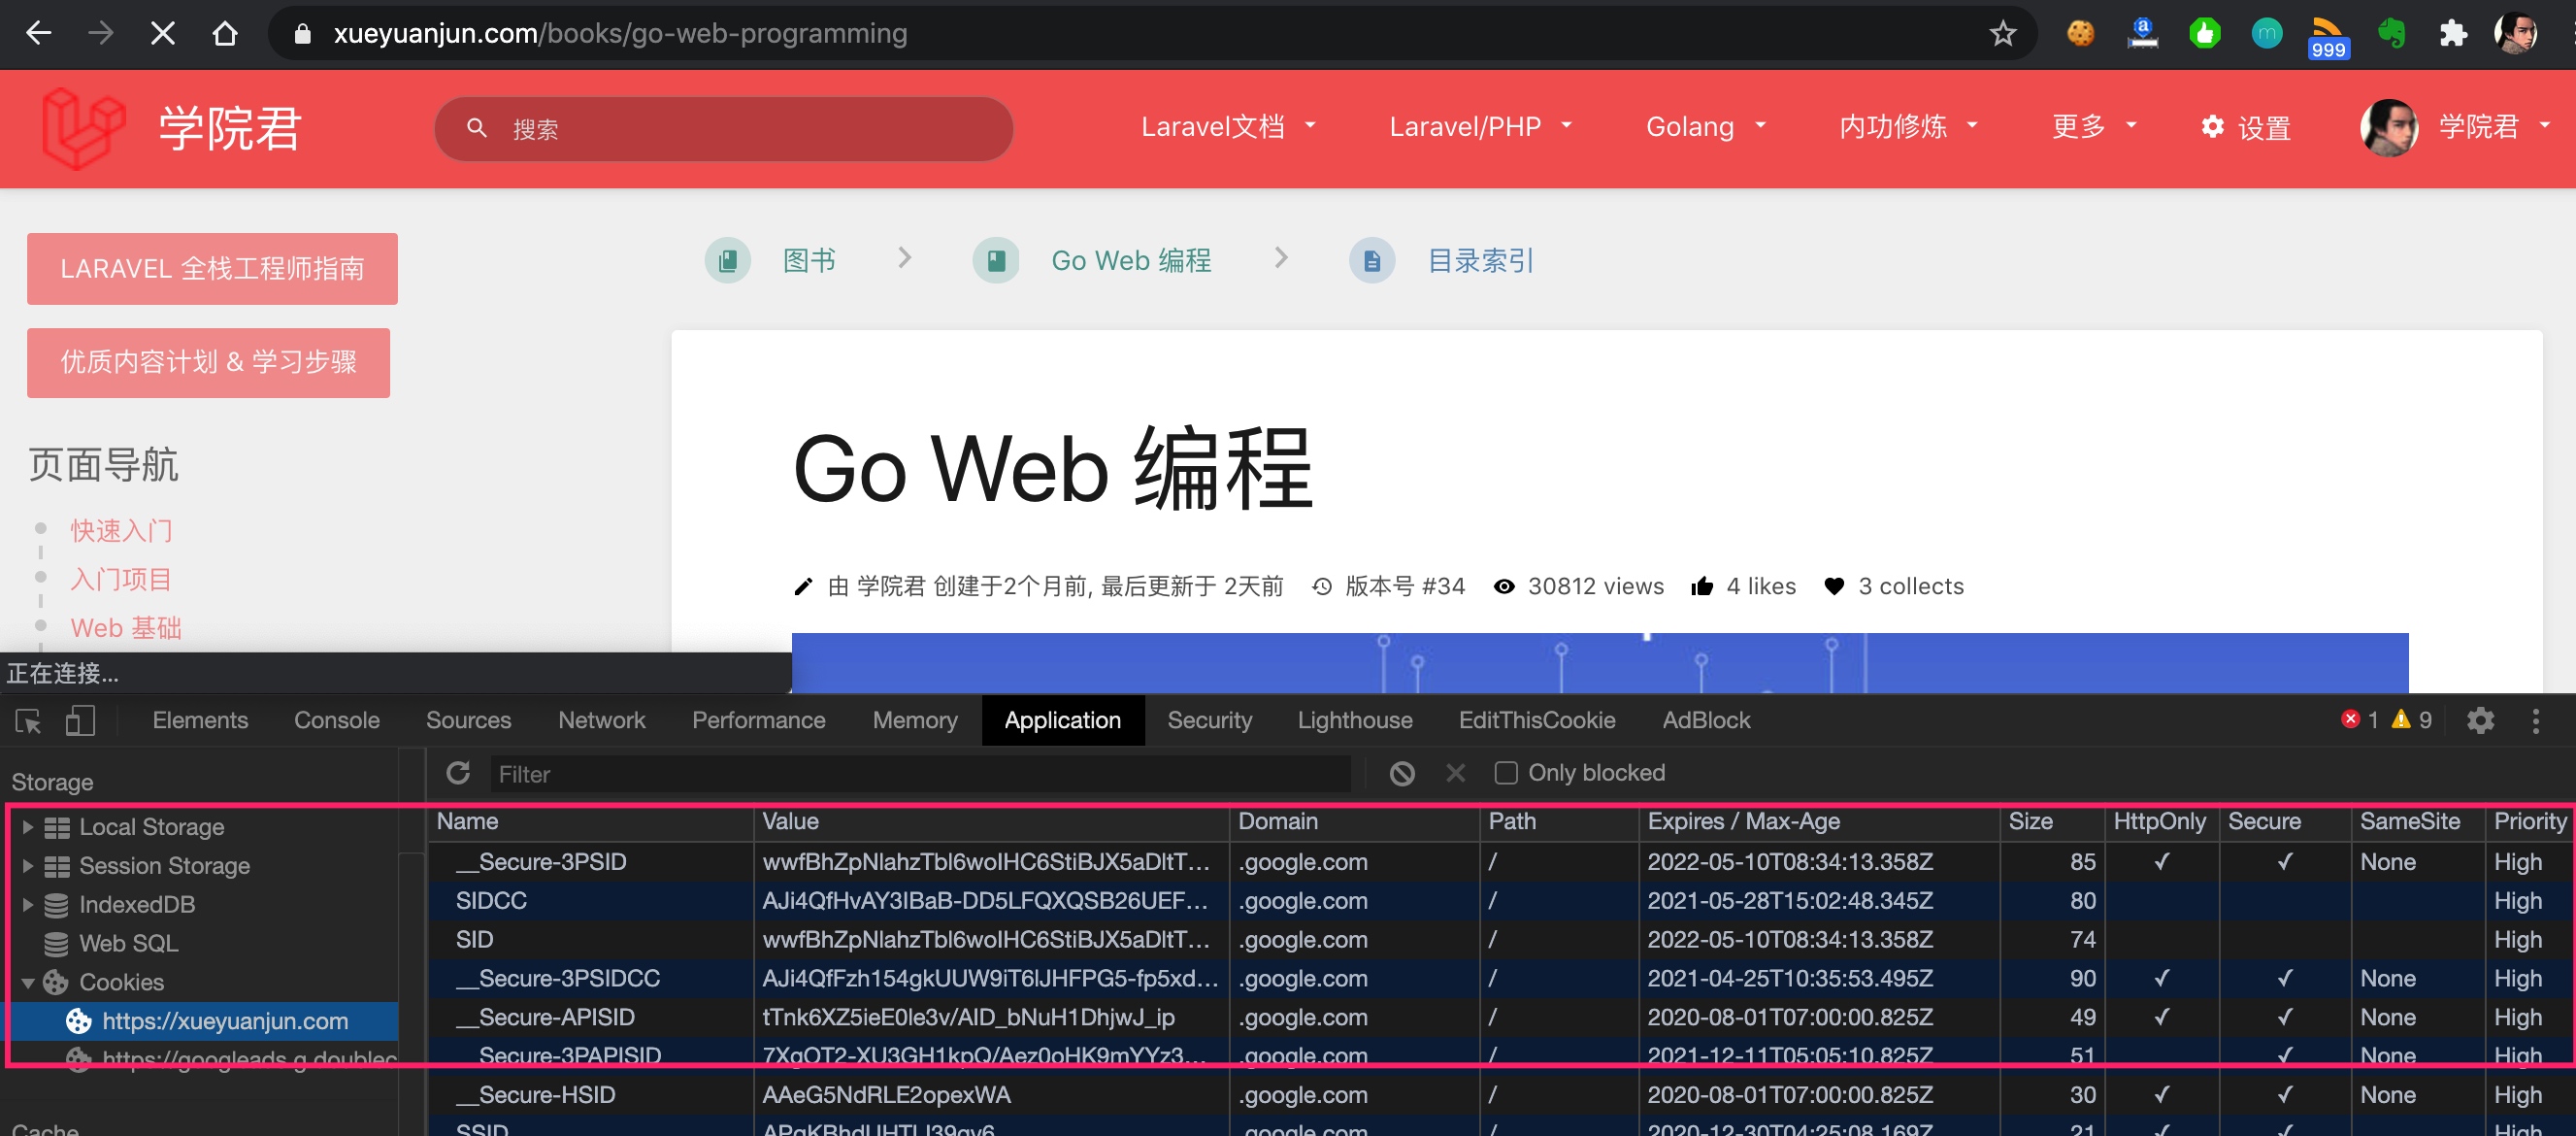This screenshot has width=2576, height=1136.
Task: Open the Evernote elephant extension icon
Action: pos(2391,33)
